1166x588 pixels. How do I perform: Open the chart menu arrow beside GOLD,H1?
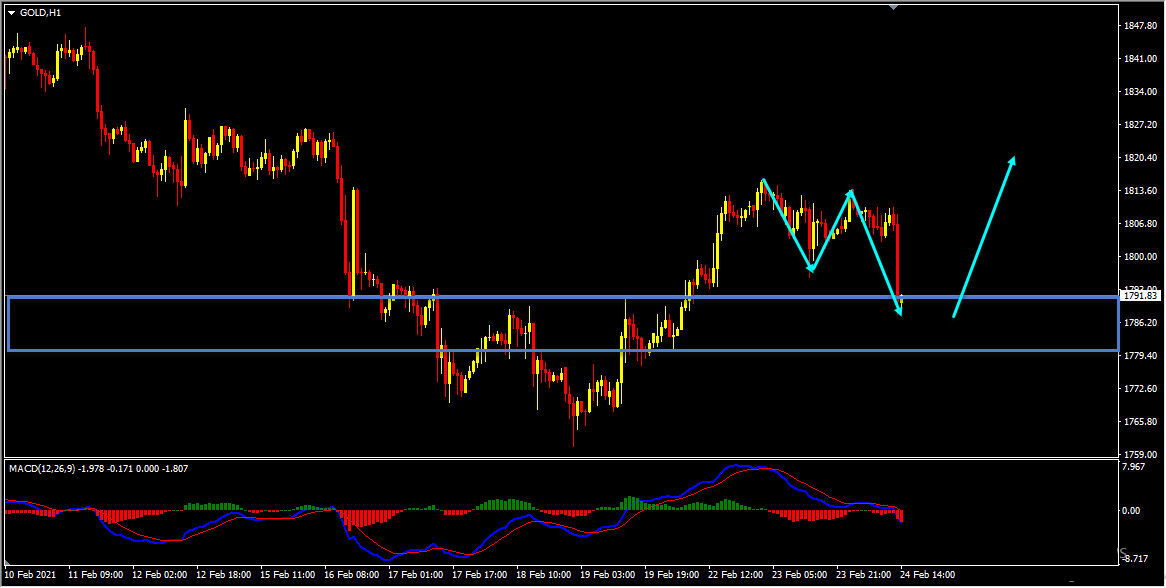coord(12,12)
